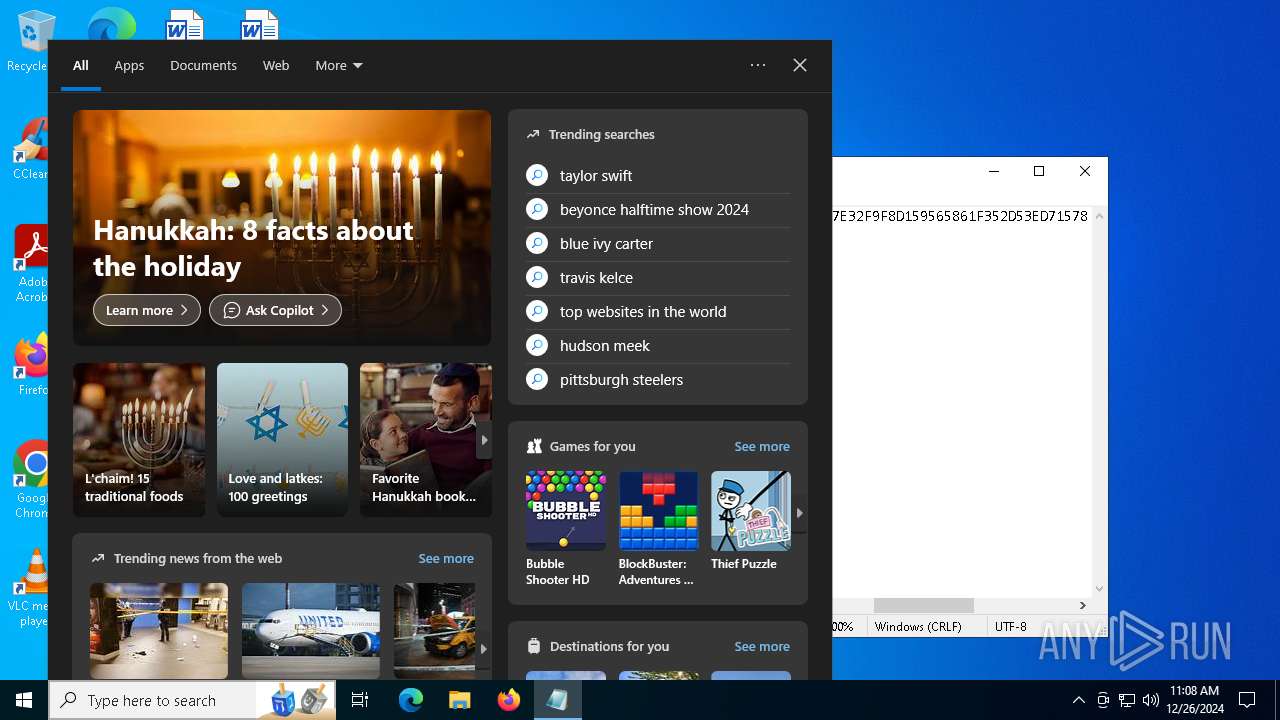Open search options ellipsis menu
The image size is (1280, 720).
(758, 65)
